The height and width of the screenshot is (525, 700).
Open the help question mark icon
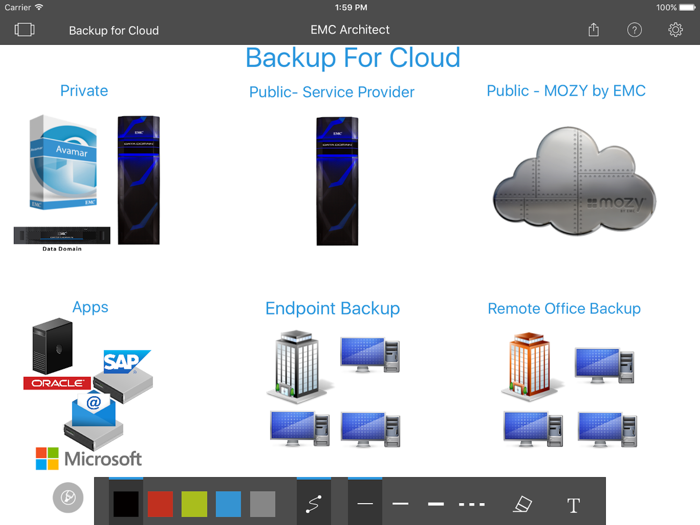click(634, 30)
